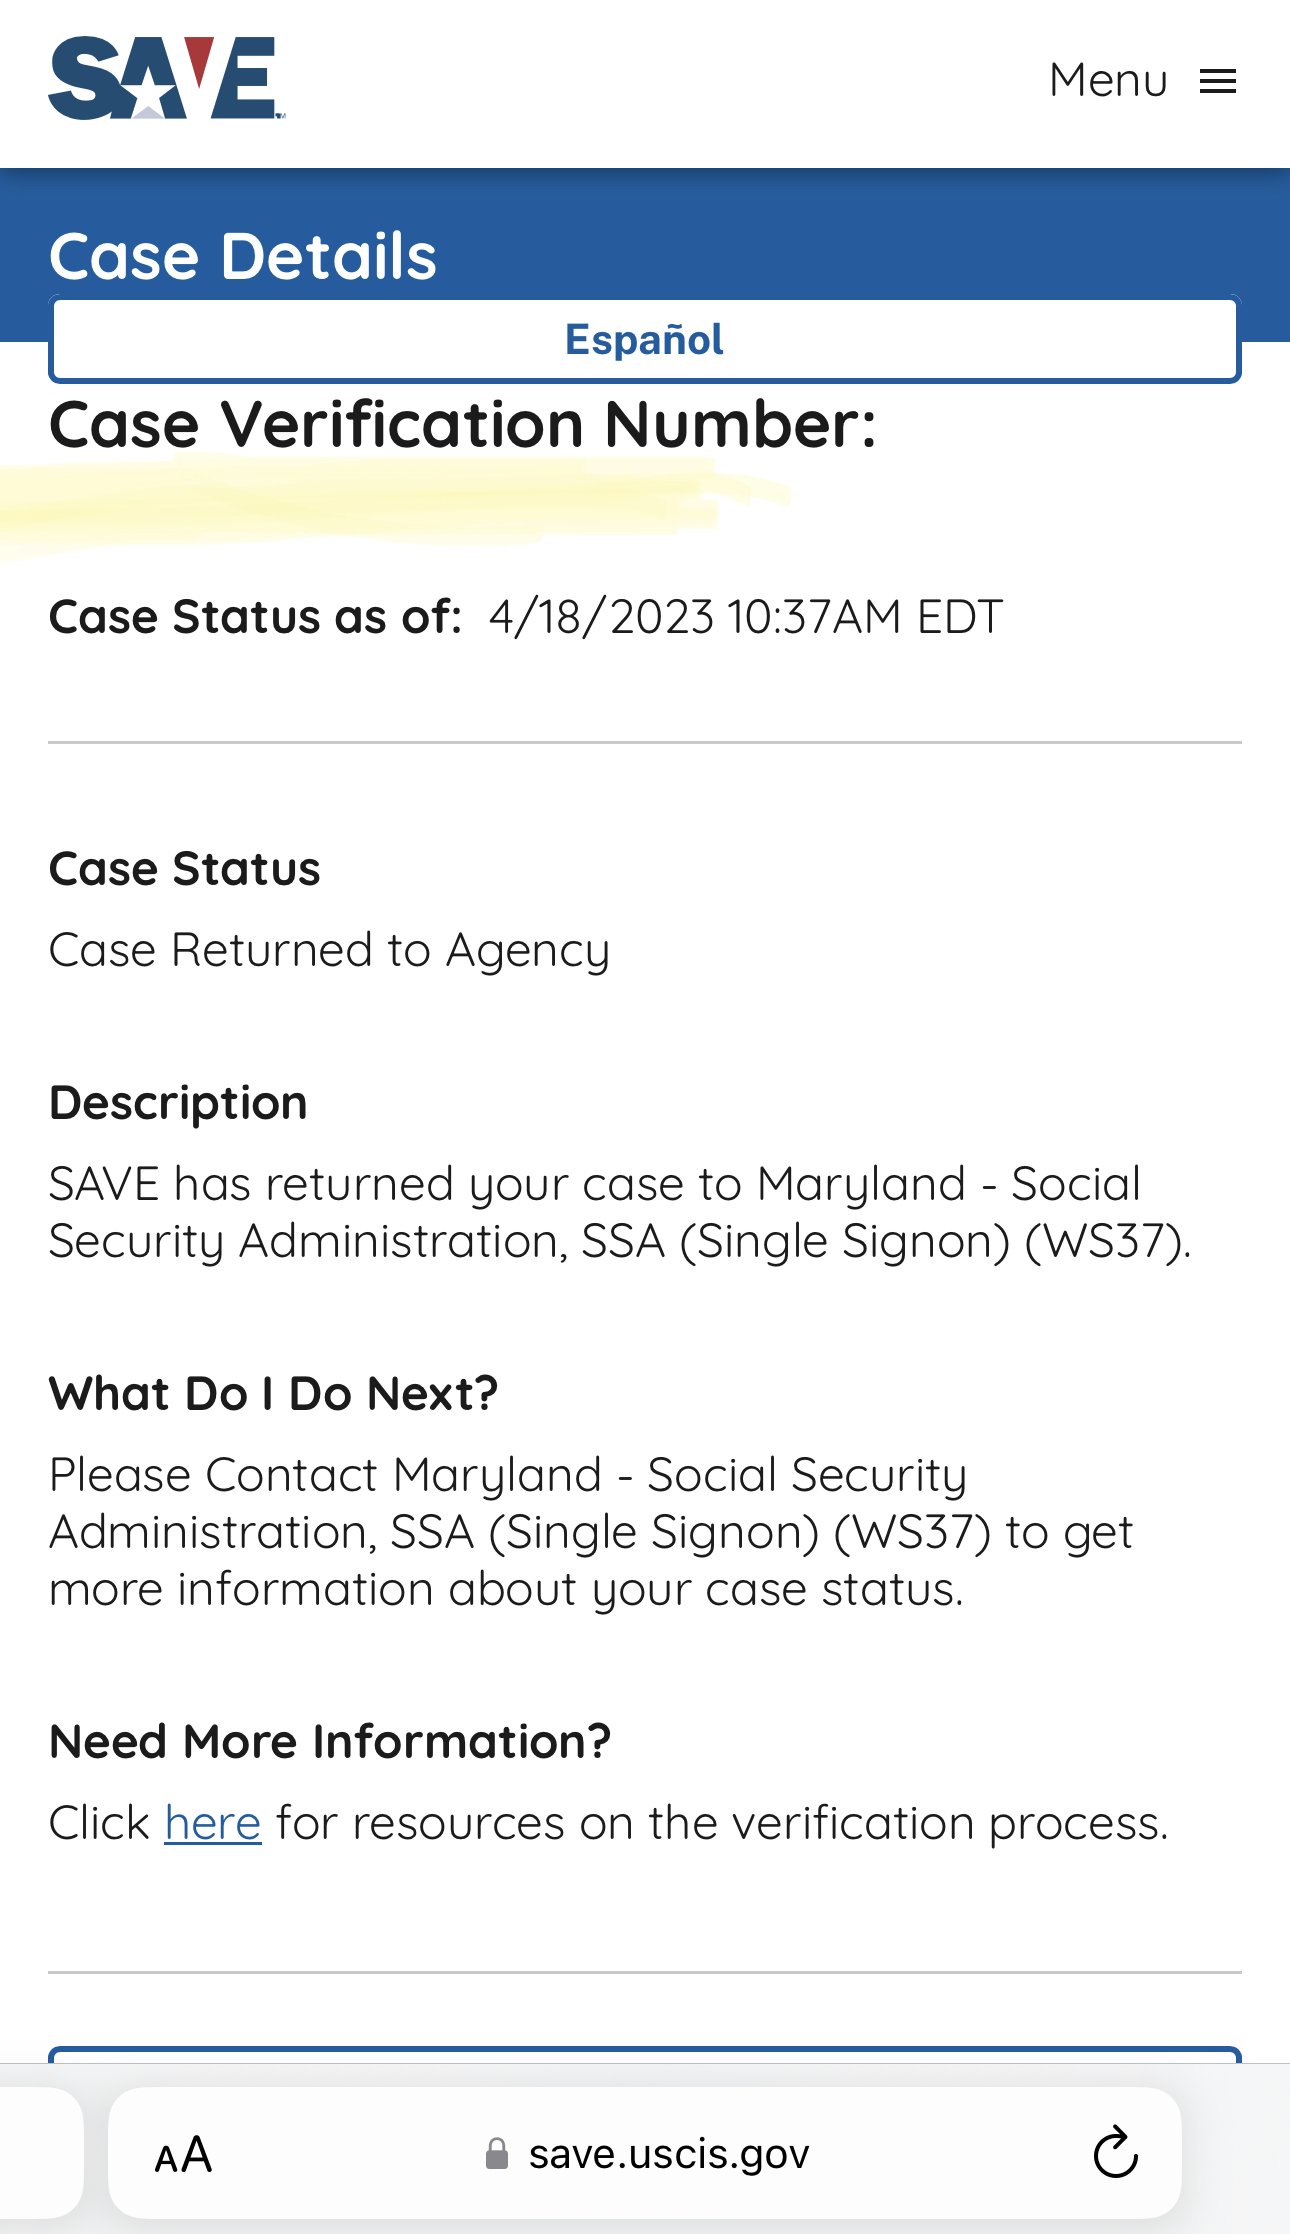This screenshot has width=1290, height=2234.
Task: Select the Case Verification Number heading
Action: coord(463,424)
